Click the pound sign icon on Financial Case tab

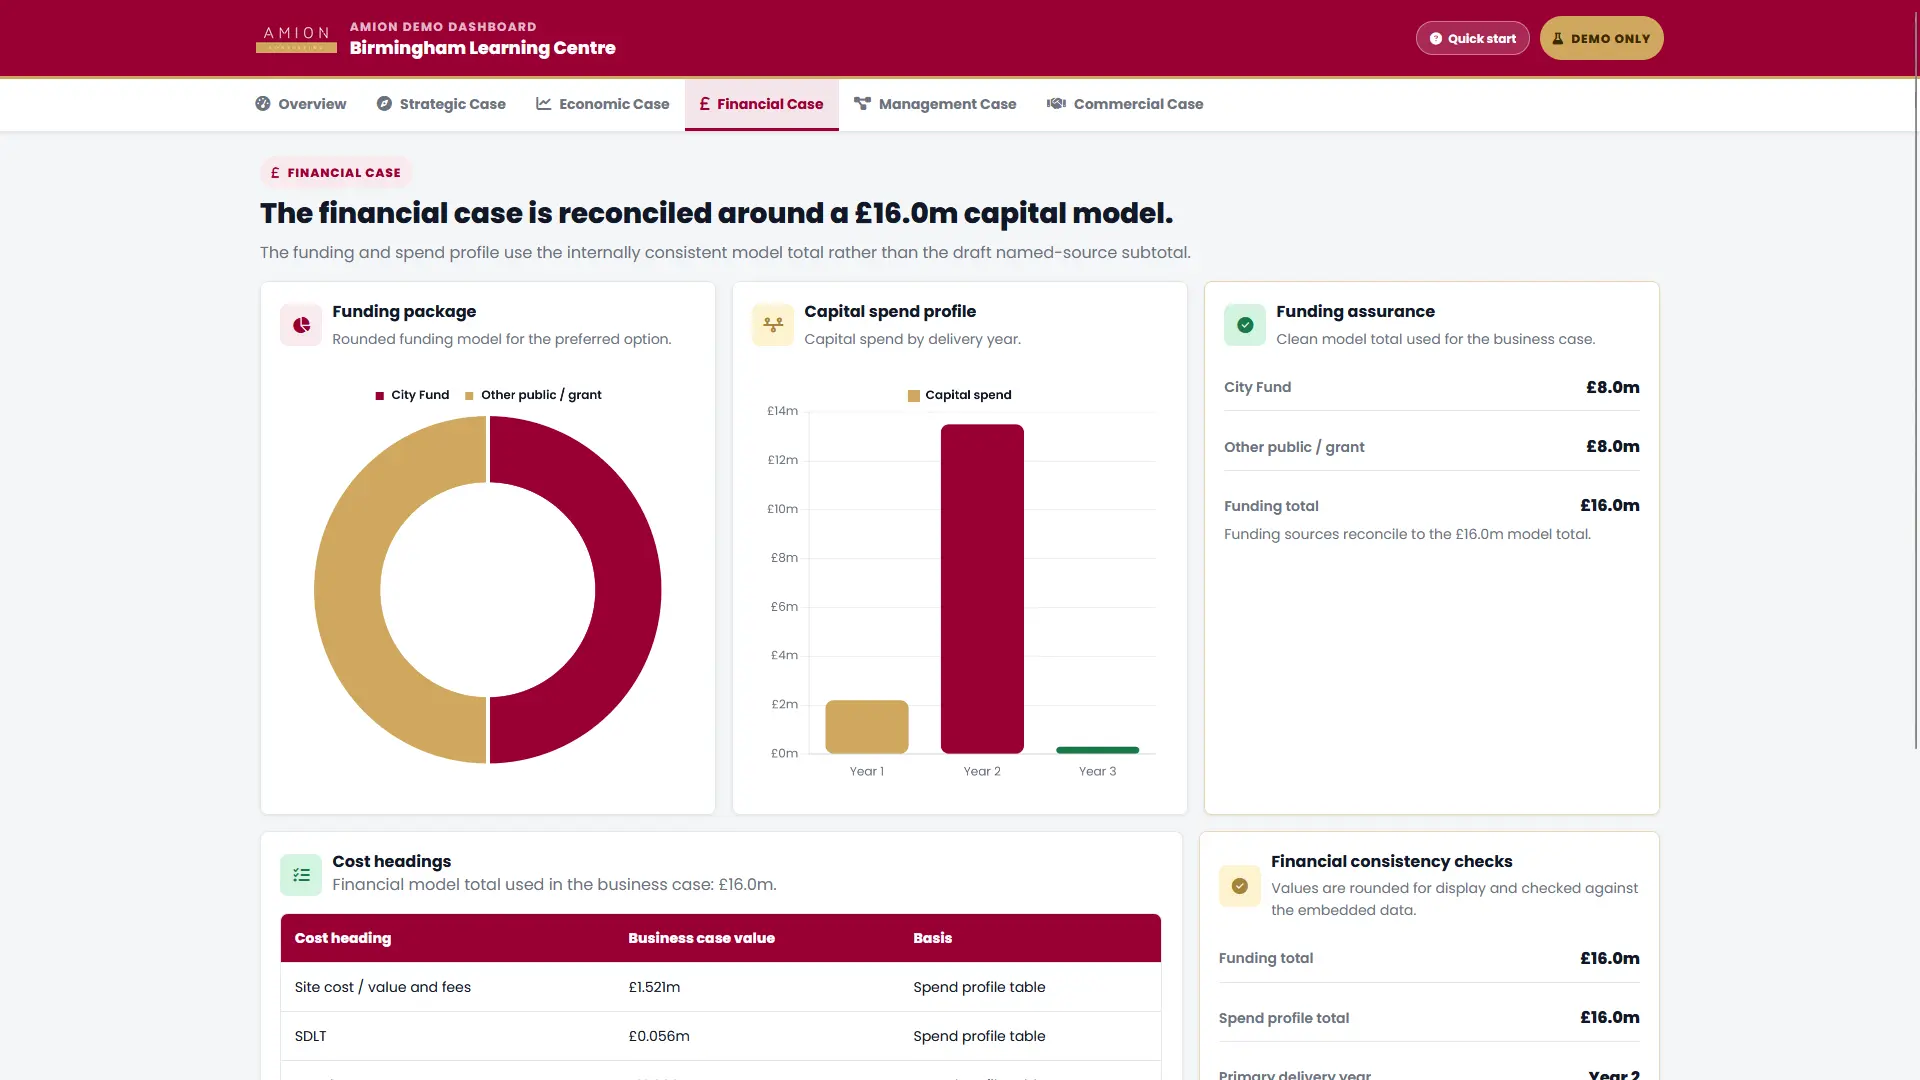tap(704, 104)
